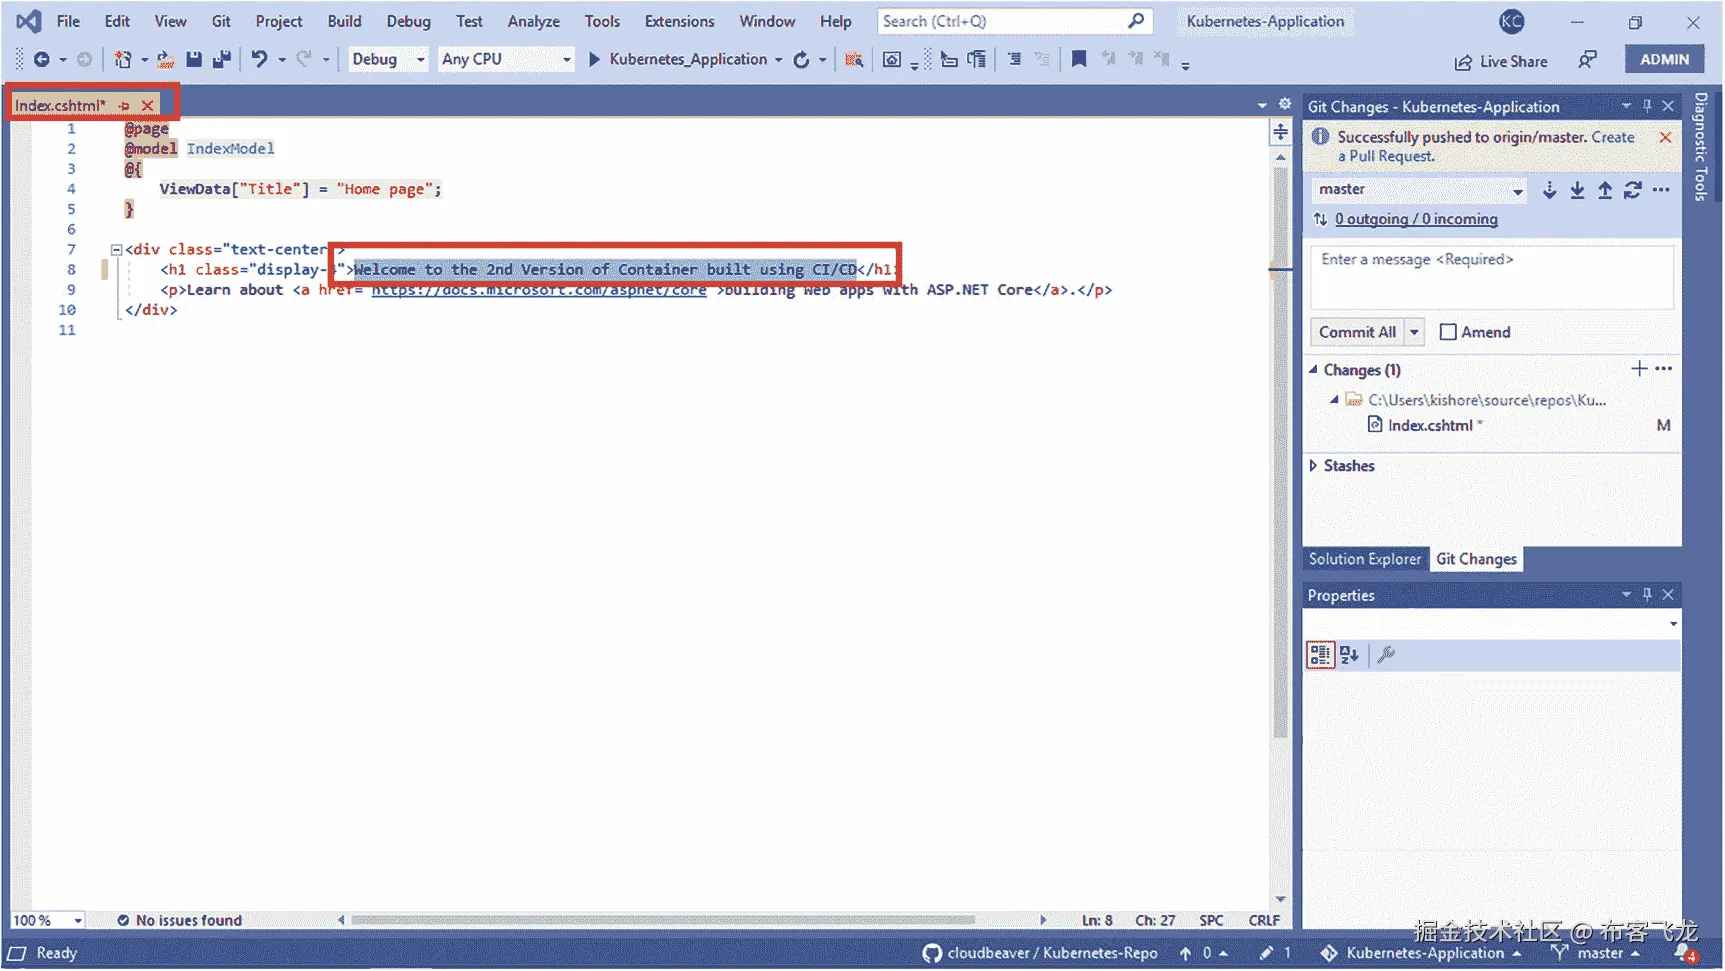This screenshot has width=1725, height=971.
Task: Save the current file with the disk icon
Action: pos(194,60)
